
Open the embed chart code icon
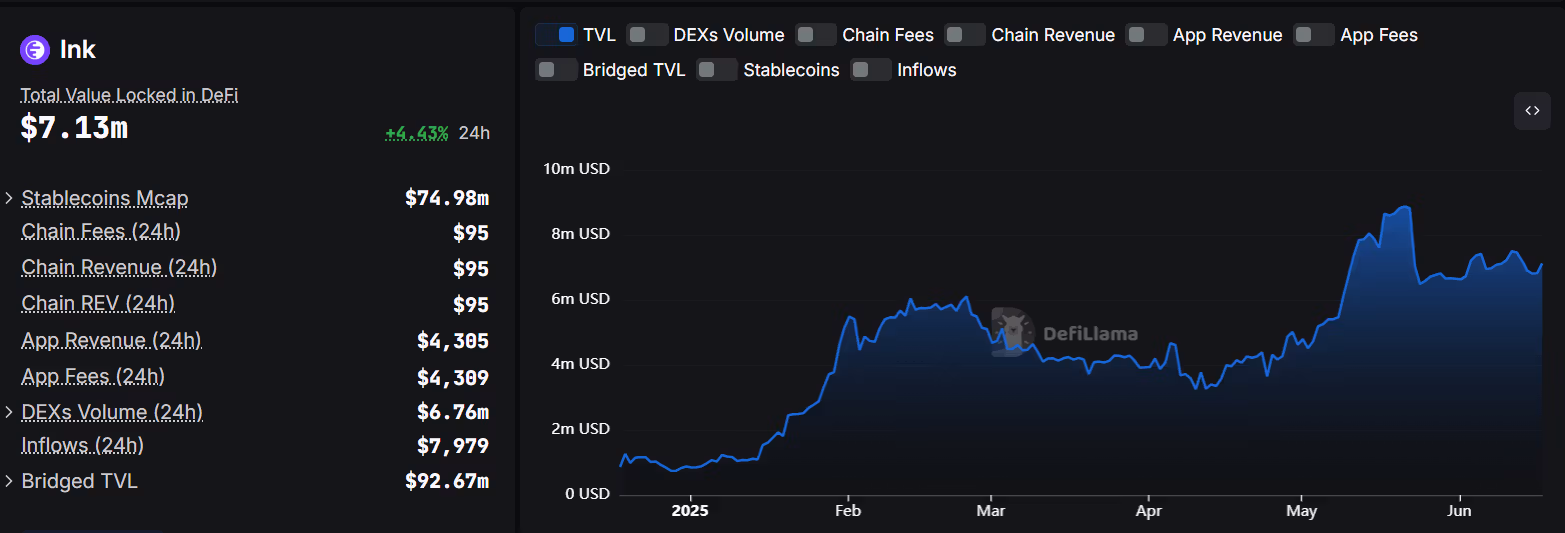click(x=1532, y=111)
